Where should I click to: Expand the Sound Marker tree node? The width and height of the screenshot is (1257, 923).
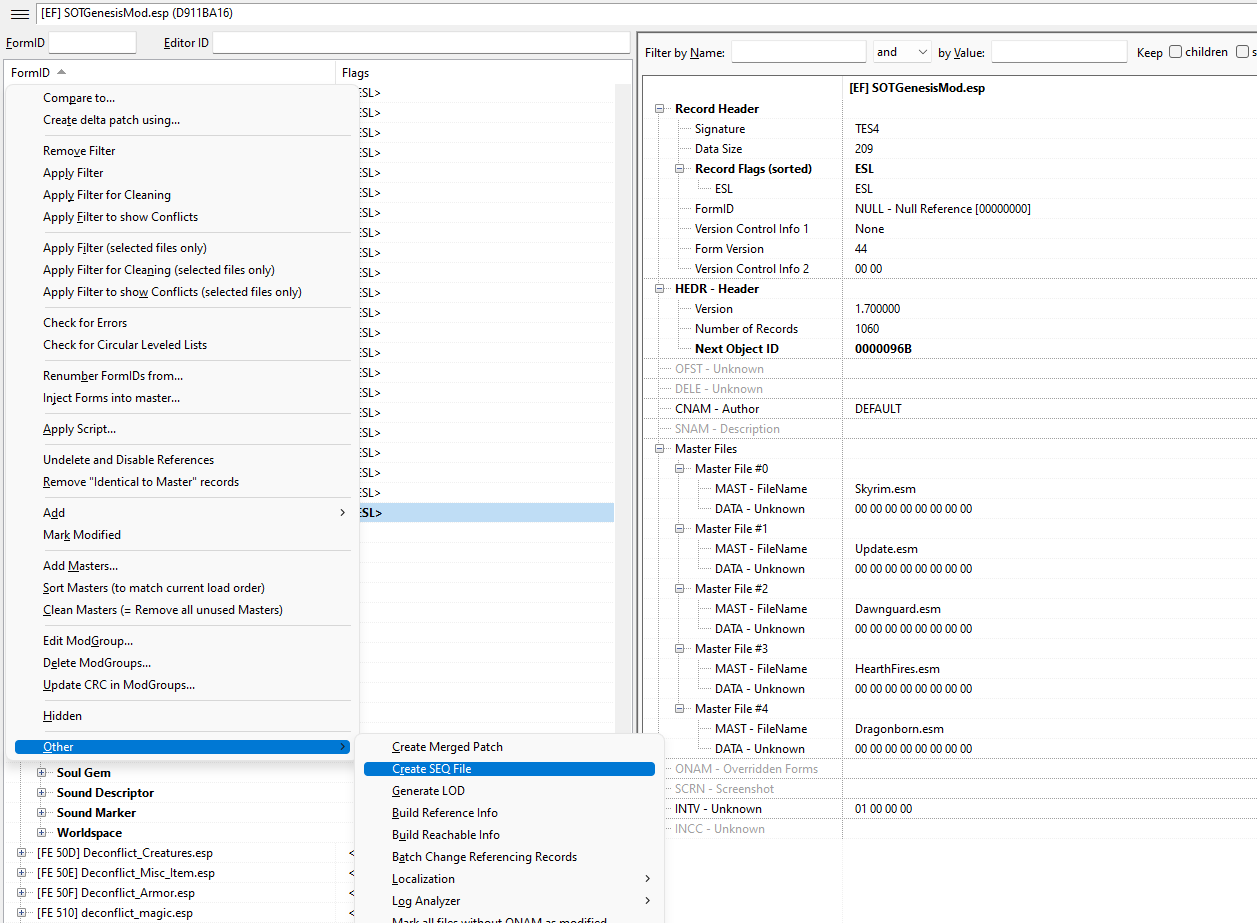[x=42, y=813]
